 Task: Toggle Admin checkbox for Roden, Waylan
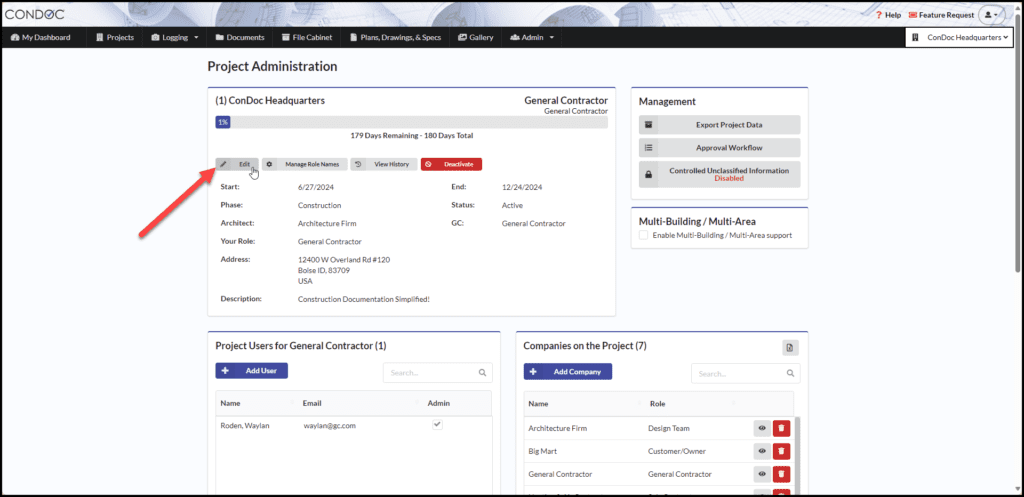pos(438,425)
